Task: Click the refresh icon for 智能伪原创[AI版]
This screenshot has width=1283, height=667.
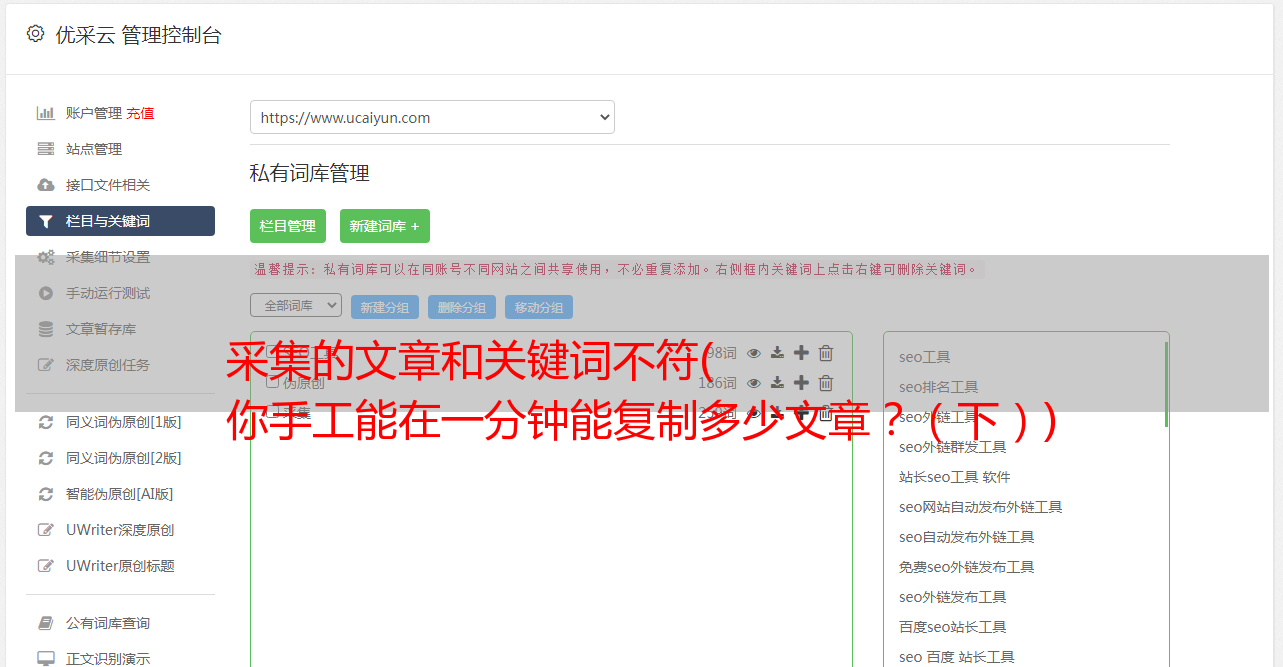Action: click(x=46, y=494)
